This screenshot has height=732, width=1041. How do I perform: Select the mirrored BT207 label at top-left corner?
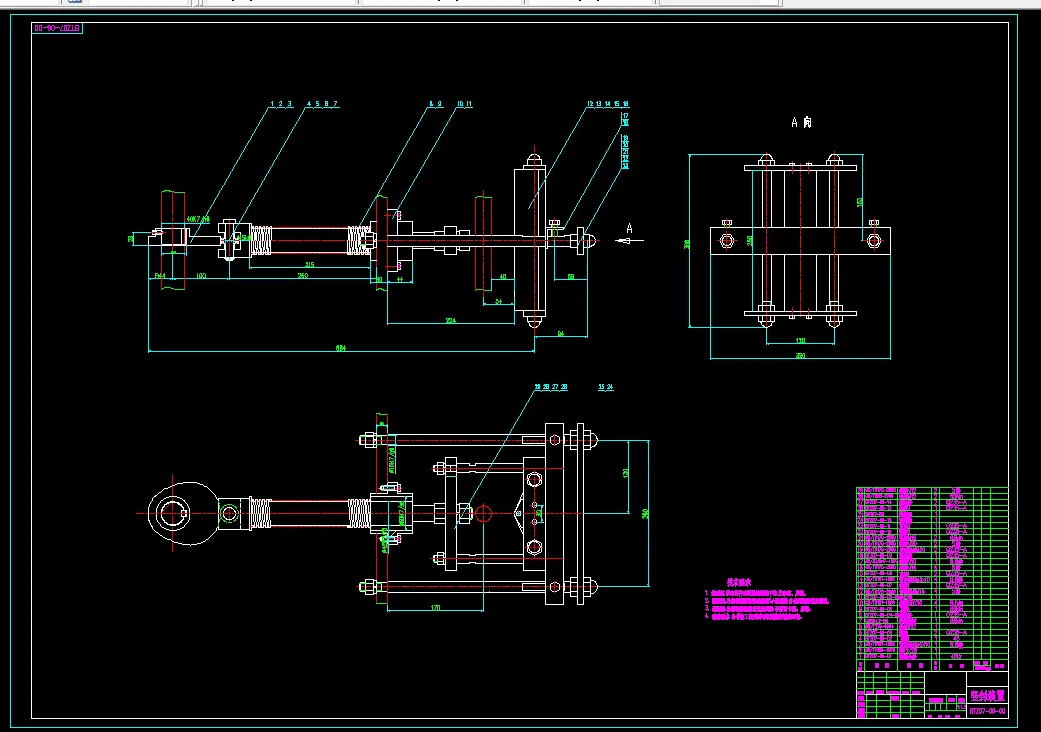(57, 29)
